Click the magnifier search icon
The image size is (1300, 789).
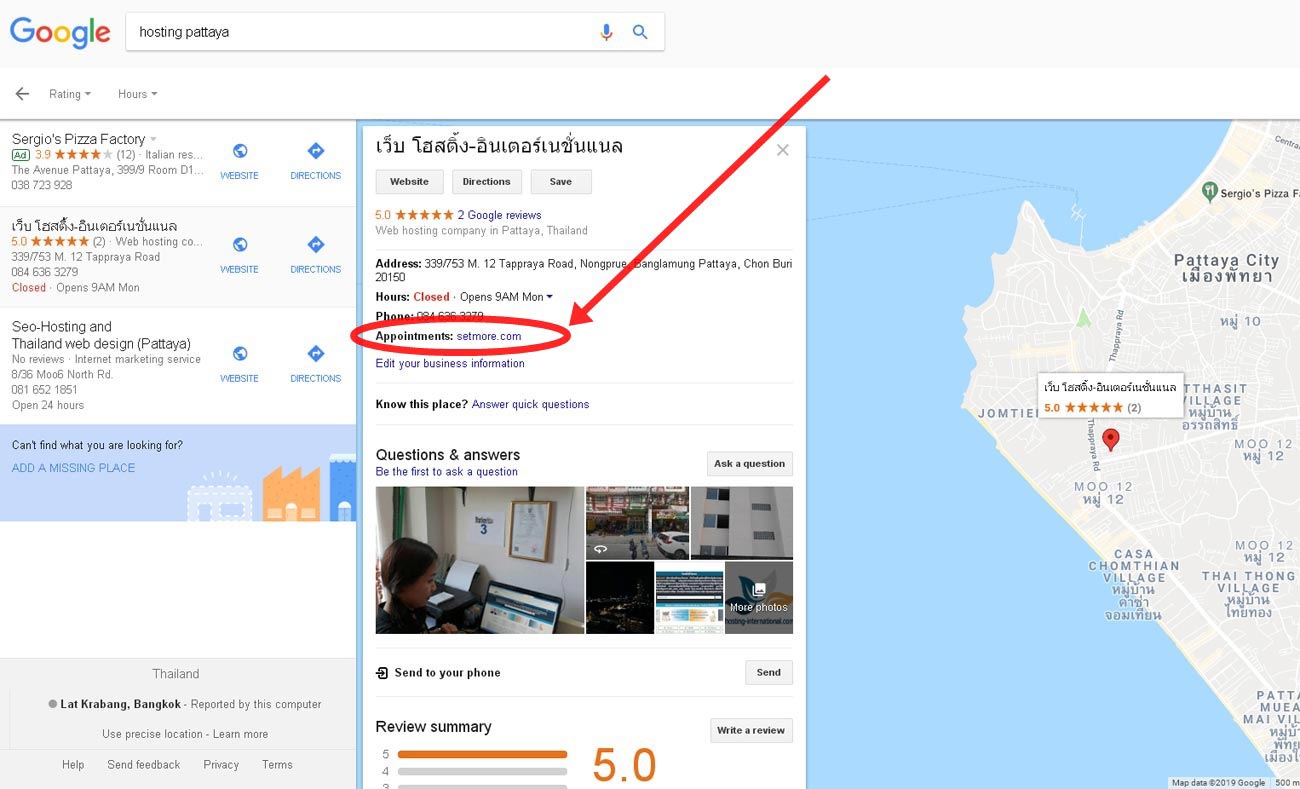point(640,32)
